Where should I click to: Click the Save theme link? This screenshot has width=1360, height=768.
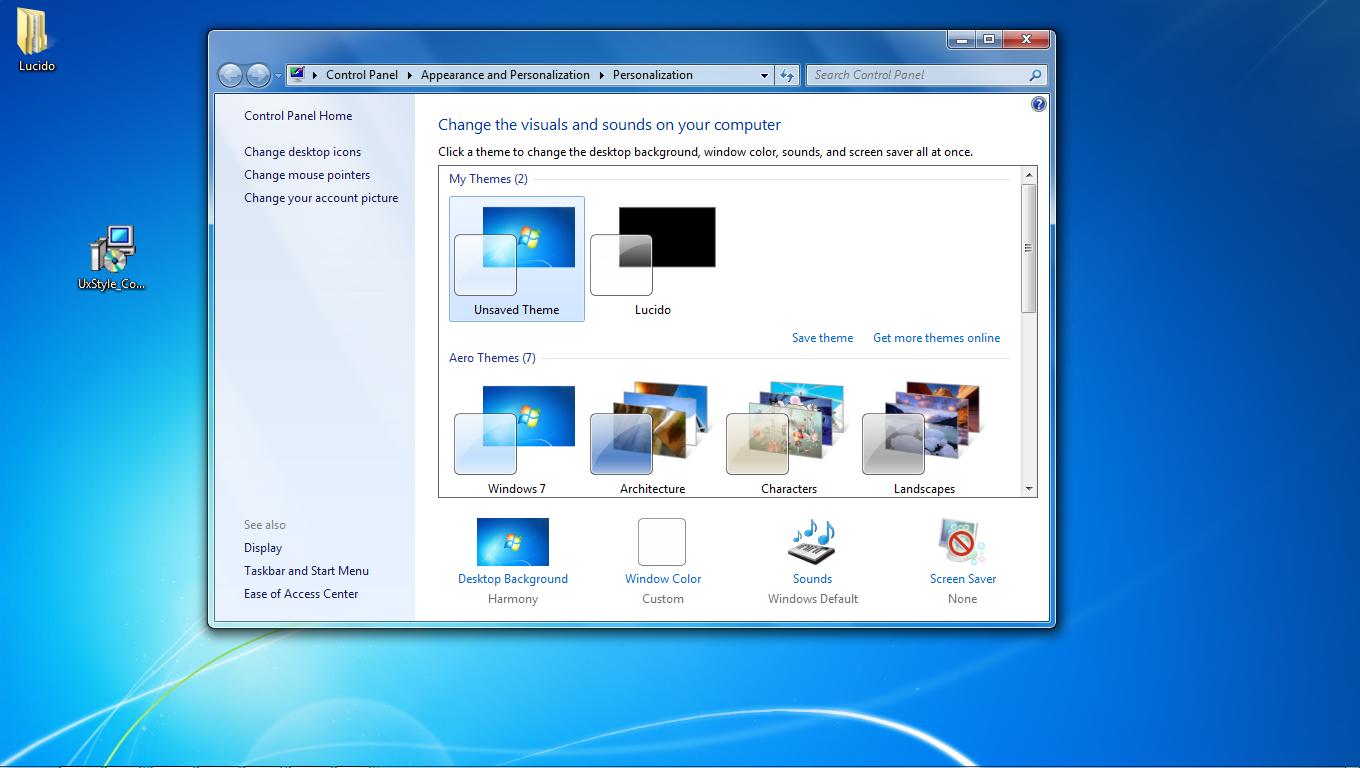822,338
